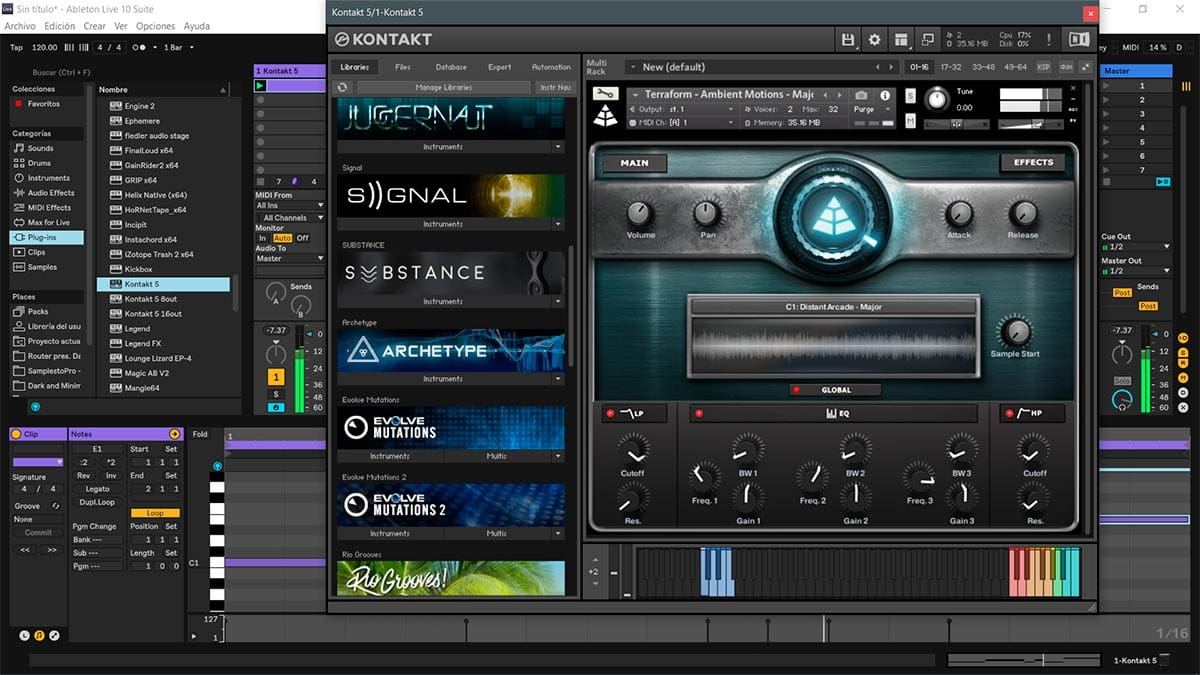Open the instrument info icon
1200x675 pixels.
click(885, 95)
